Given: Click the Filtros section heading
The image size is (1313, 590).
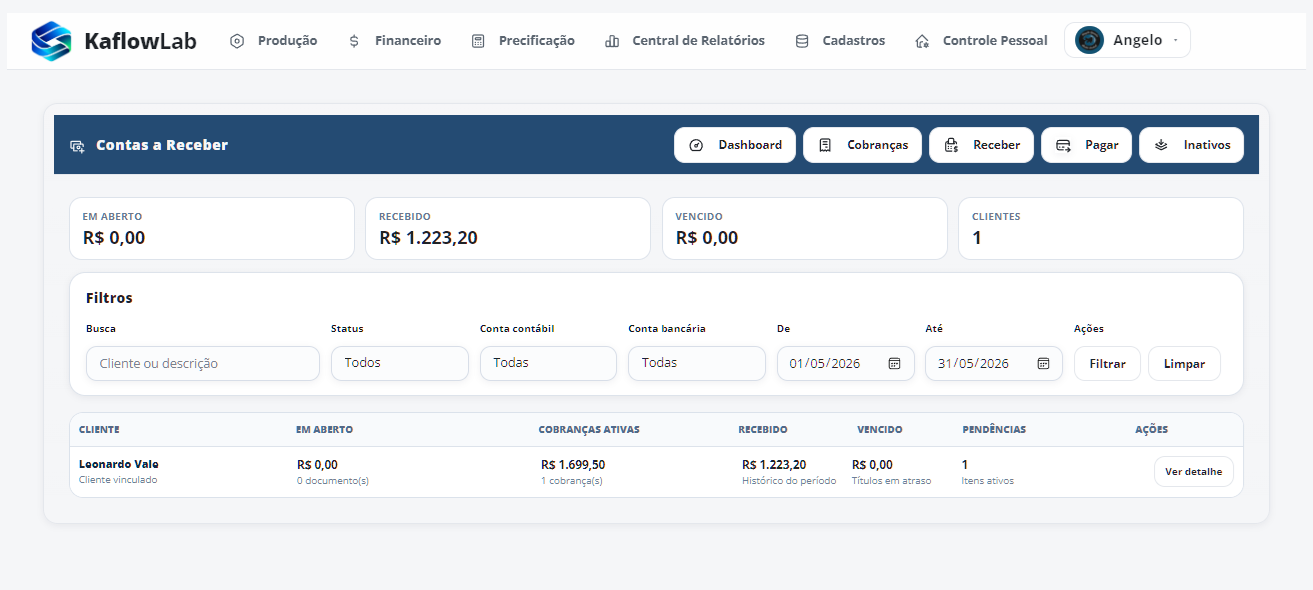Looking at the screenshot, I should click(x=109, y=298).
